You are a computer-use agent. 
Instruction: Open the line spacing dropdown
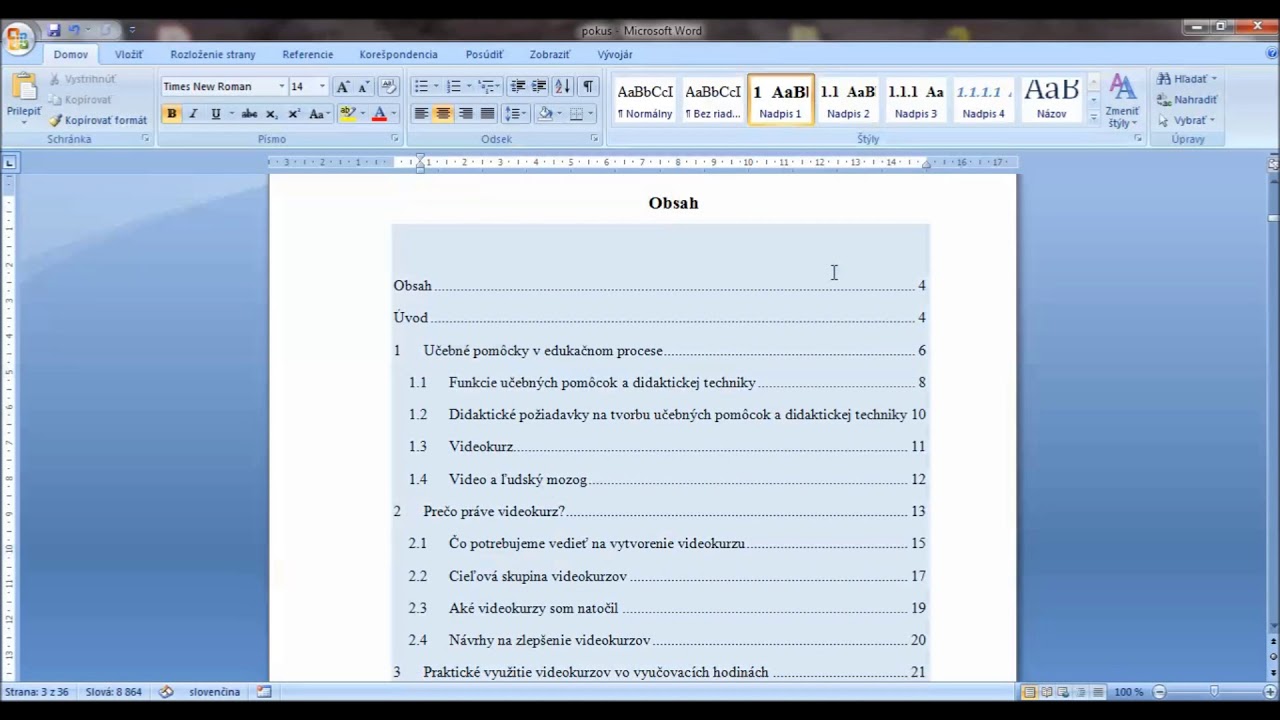click(515, 114)
